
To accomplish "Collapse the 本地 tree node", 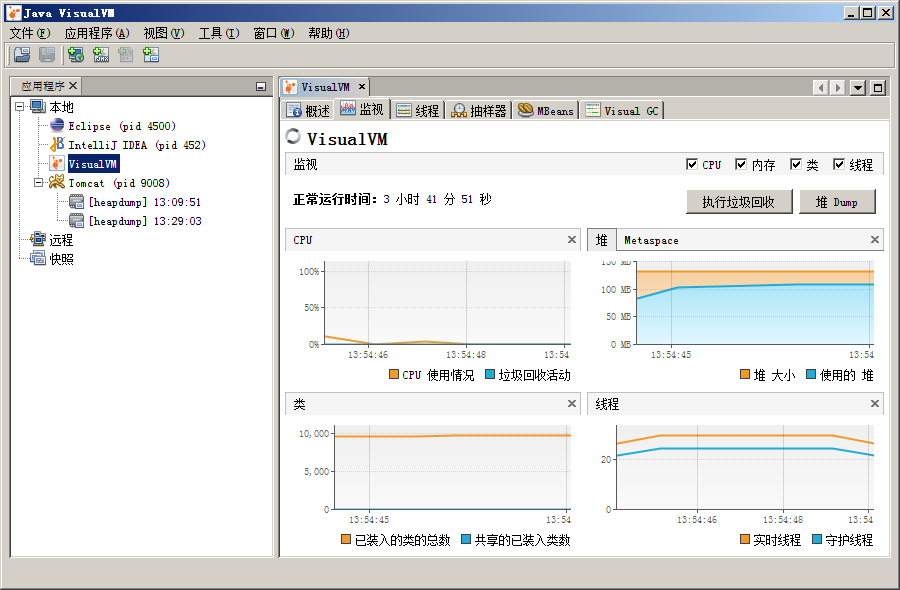I will 19,107.
